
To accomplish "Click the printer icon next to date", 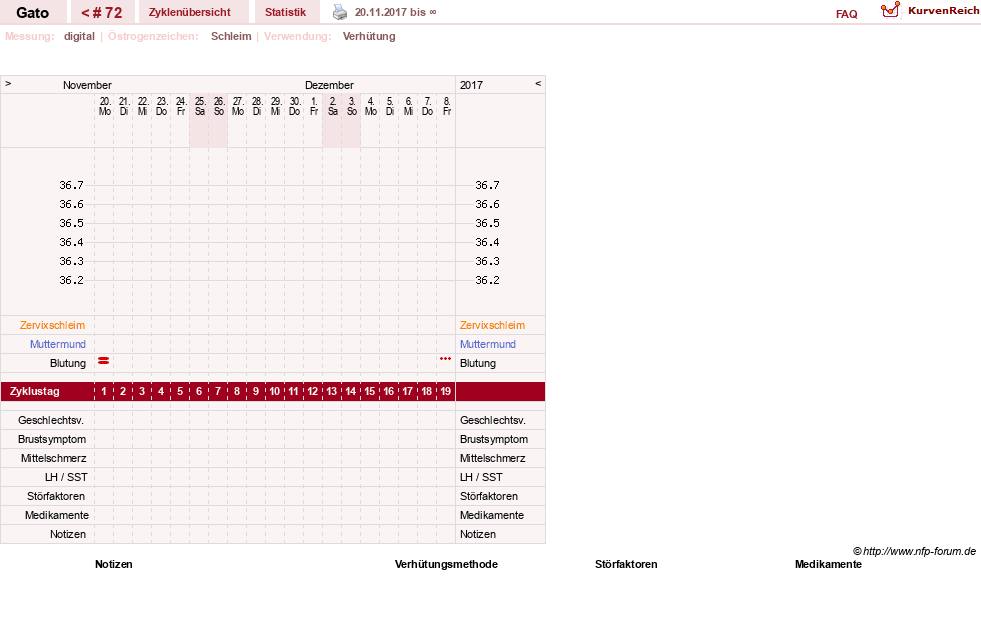I will pyautogui.click(x=340, y=13).
